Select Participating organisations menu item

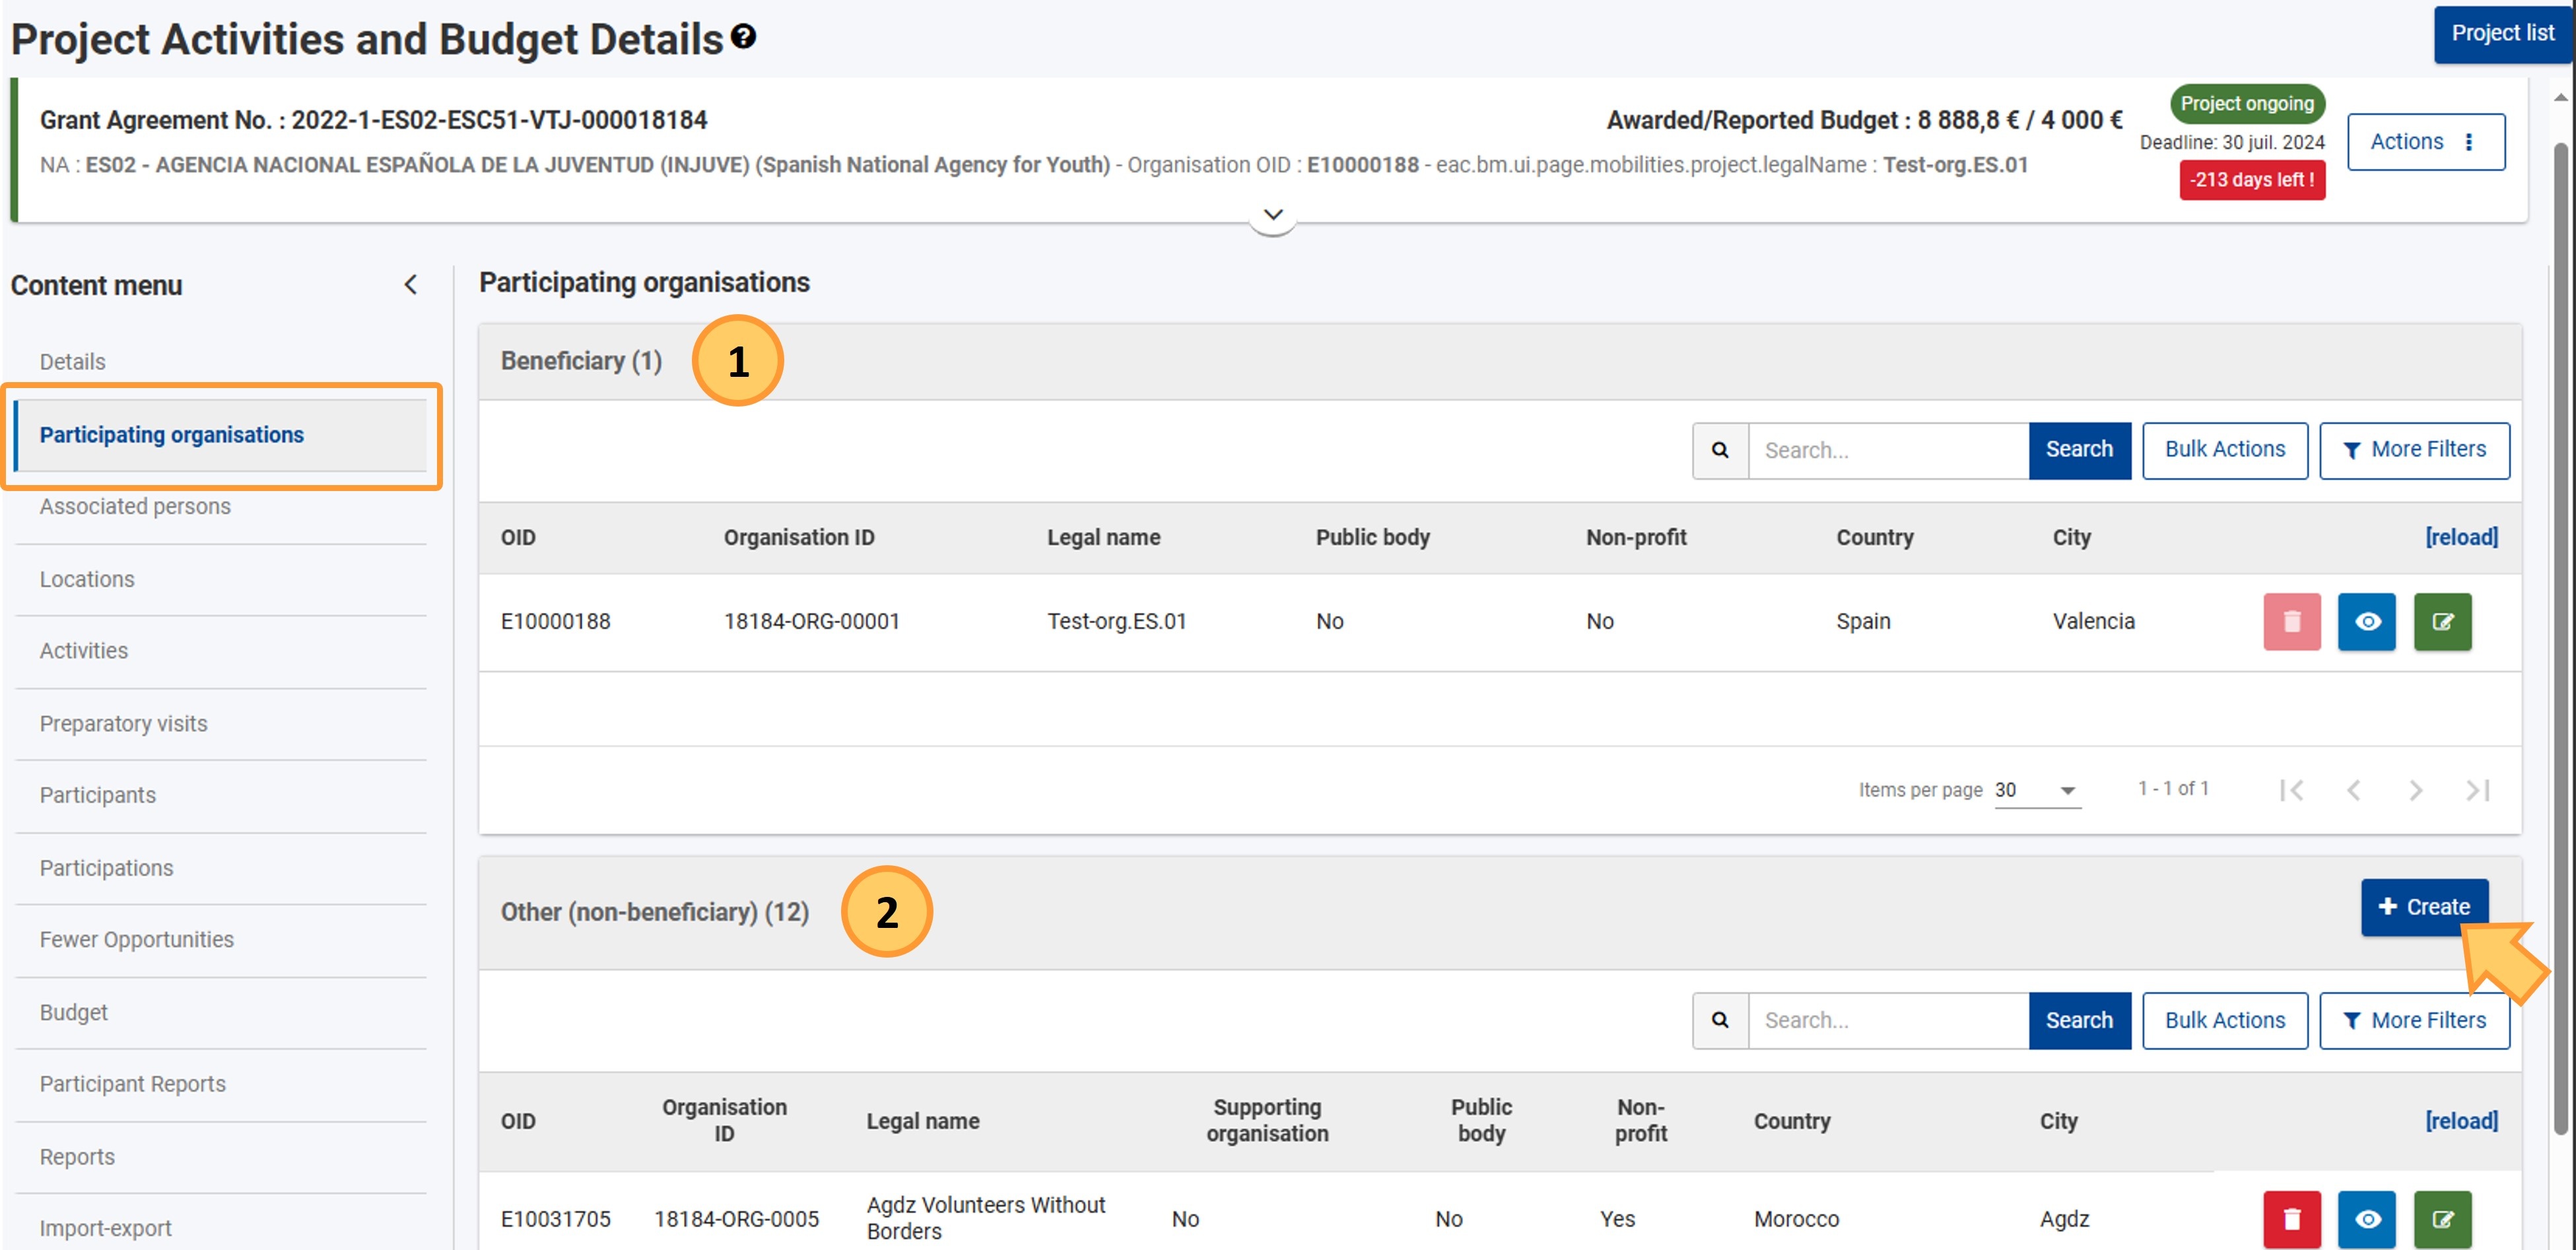point(221,435)
